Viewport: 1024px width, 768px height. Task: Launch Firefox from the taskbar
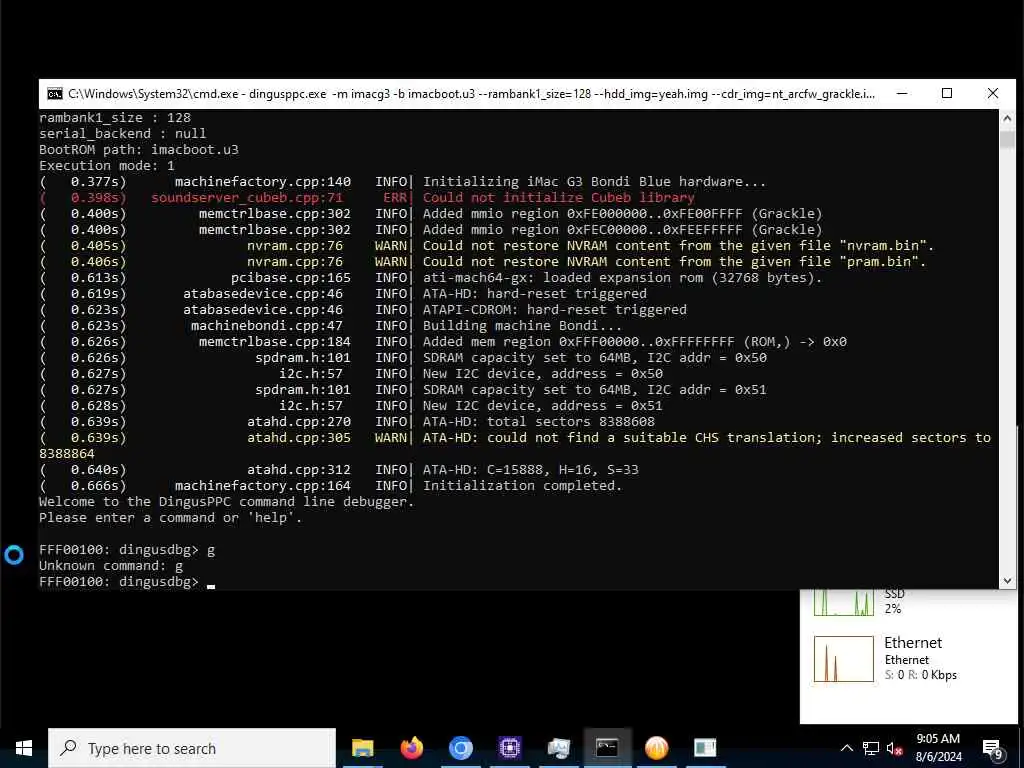(411, 748)
